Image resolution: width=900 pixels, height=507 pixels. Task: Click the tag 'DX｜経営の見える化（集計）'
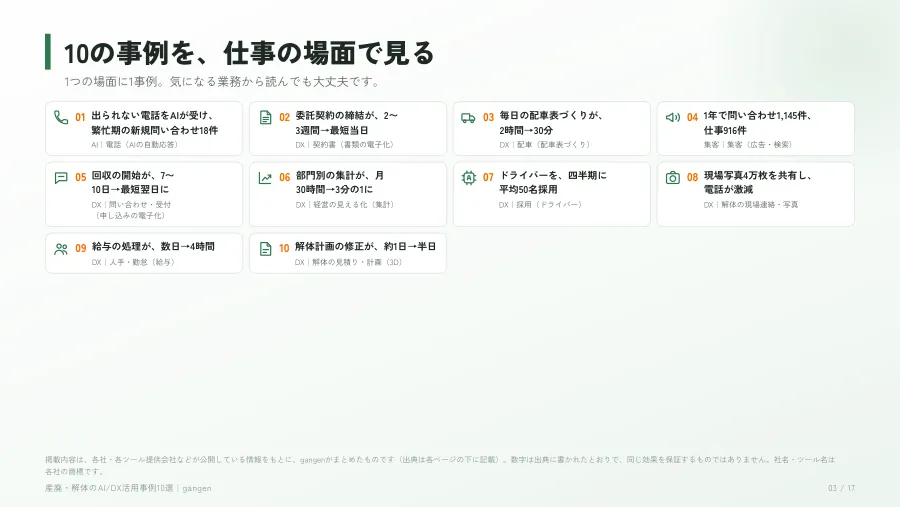(x=346, y=204)
